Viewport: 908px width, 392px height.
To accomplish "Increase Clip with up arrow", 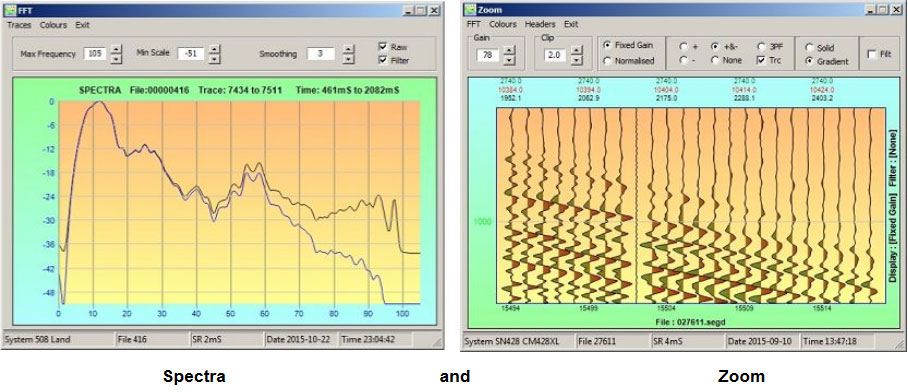I will 576,50.
